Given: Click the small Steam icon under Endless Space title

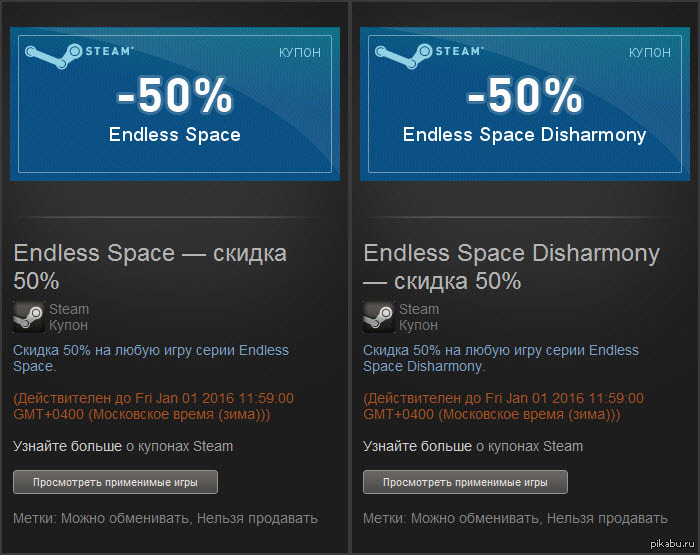Looking at the screenshot, I should (29, 317).
